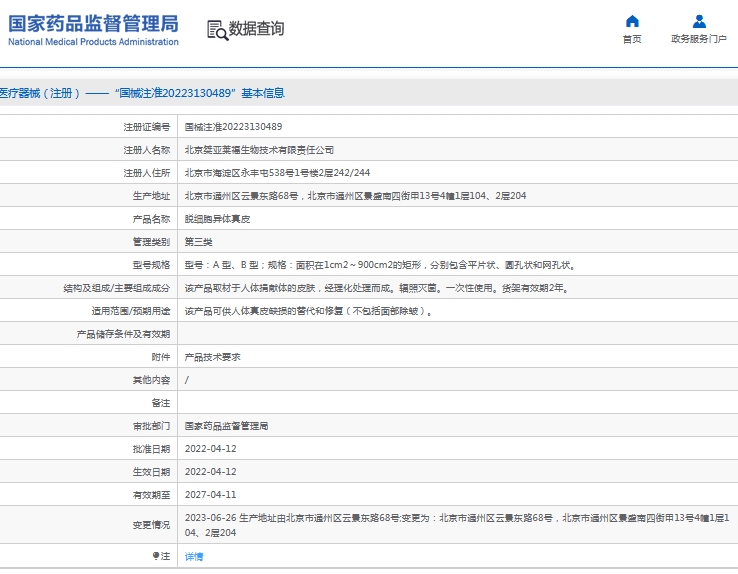Click the 审批部门 row label
Image resolution: width=738 pixels, height=574 pixels.
coord(151,426)
